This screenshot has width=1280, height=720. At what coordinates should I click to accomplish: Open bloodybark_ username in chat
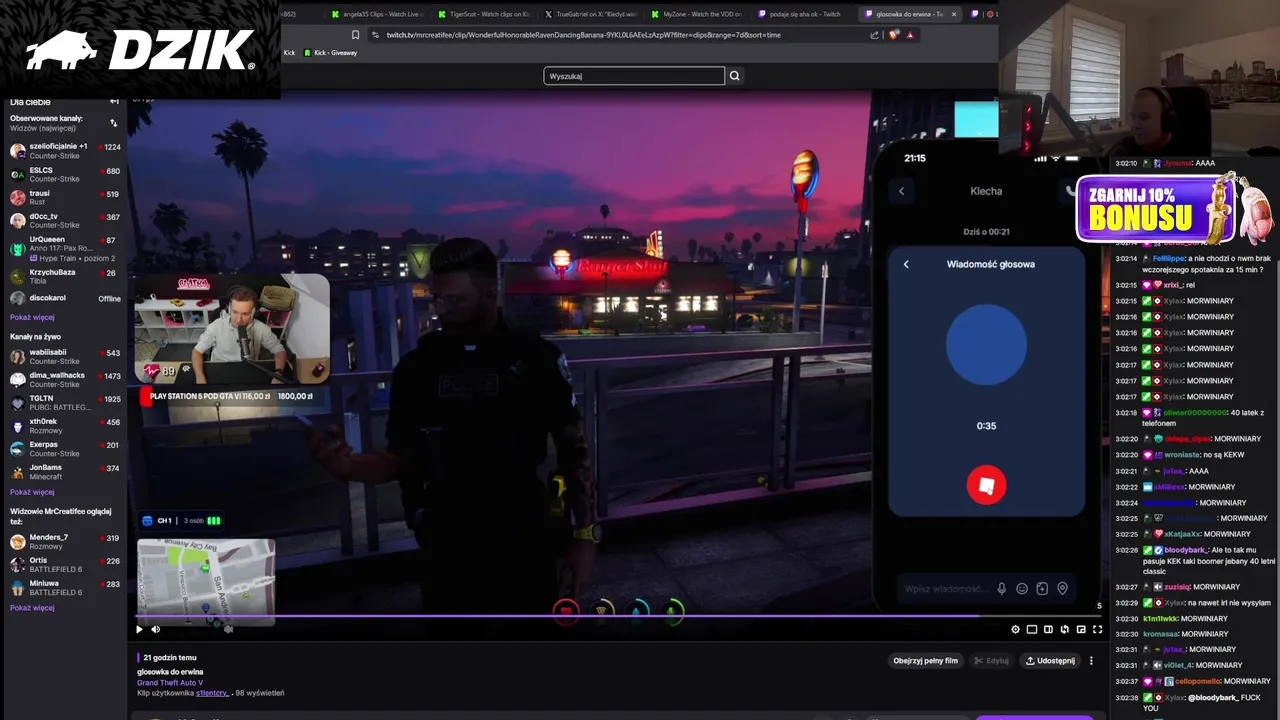click(1185, 550)
